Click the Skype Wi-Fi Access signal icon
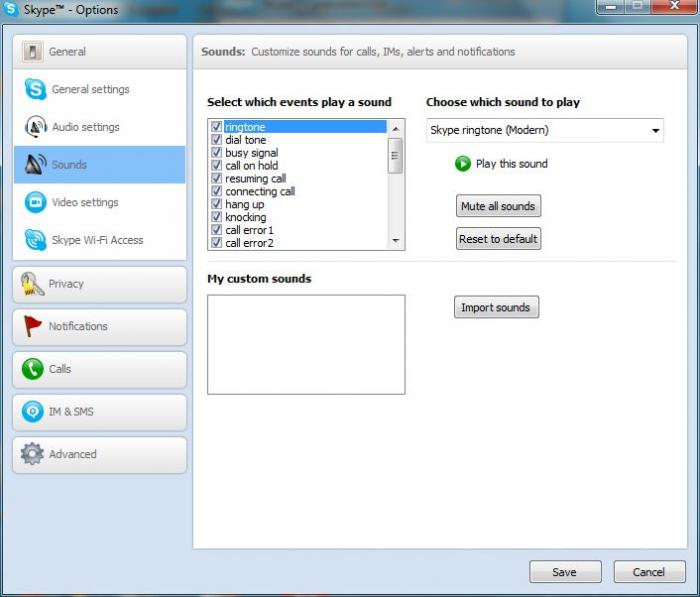The height and width of the screenshot is (597, 700). tap(36, 240)
